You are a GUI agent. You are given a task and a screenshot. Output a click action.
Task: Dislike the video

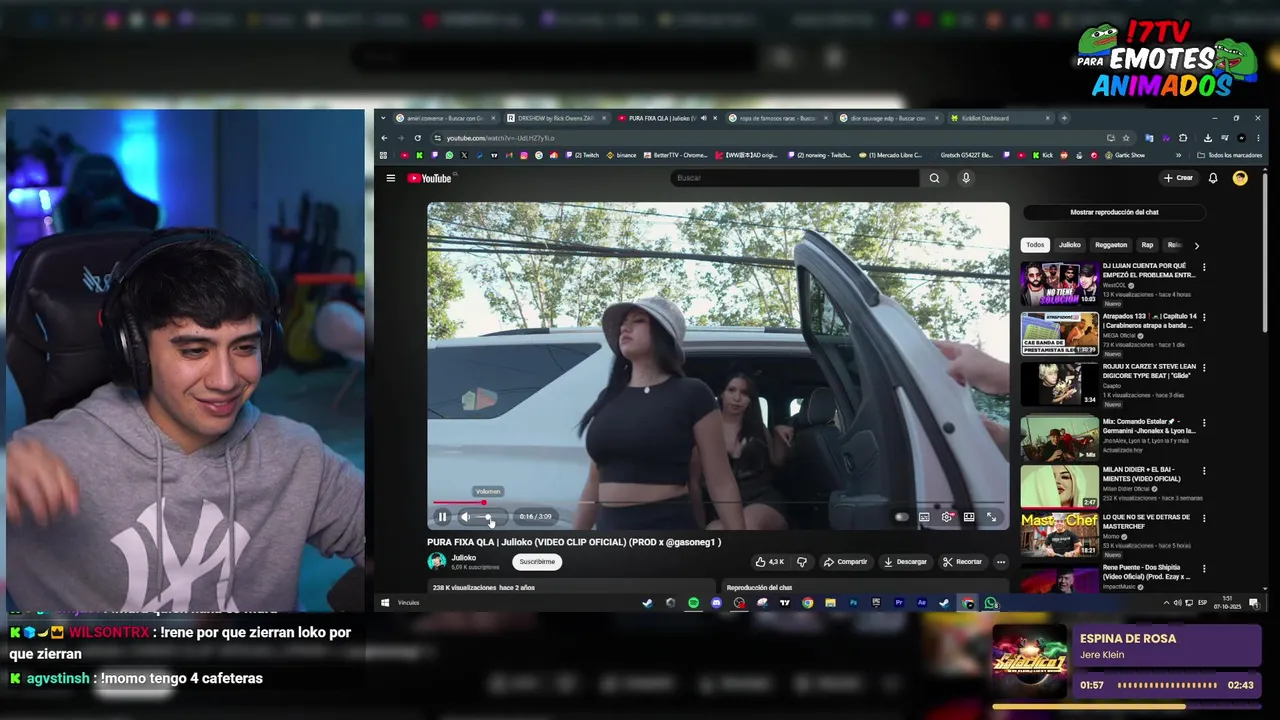801,562
